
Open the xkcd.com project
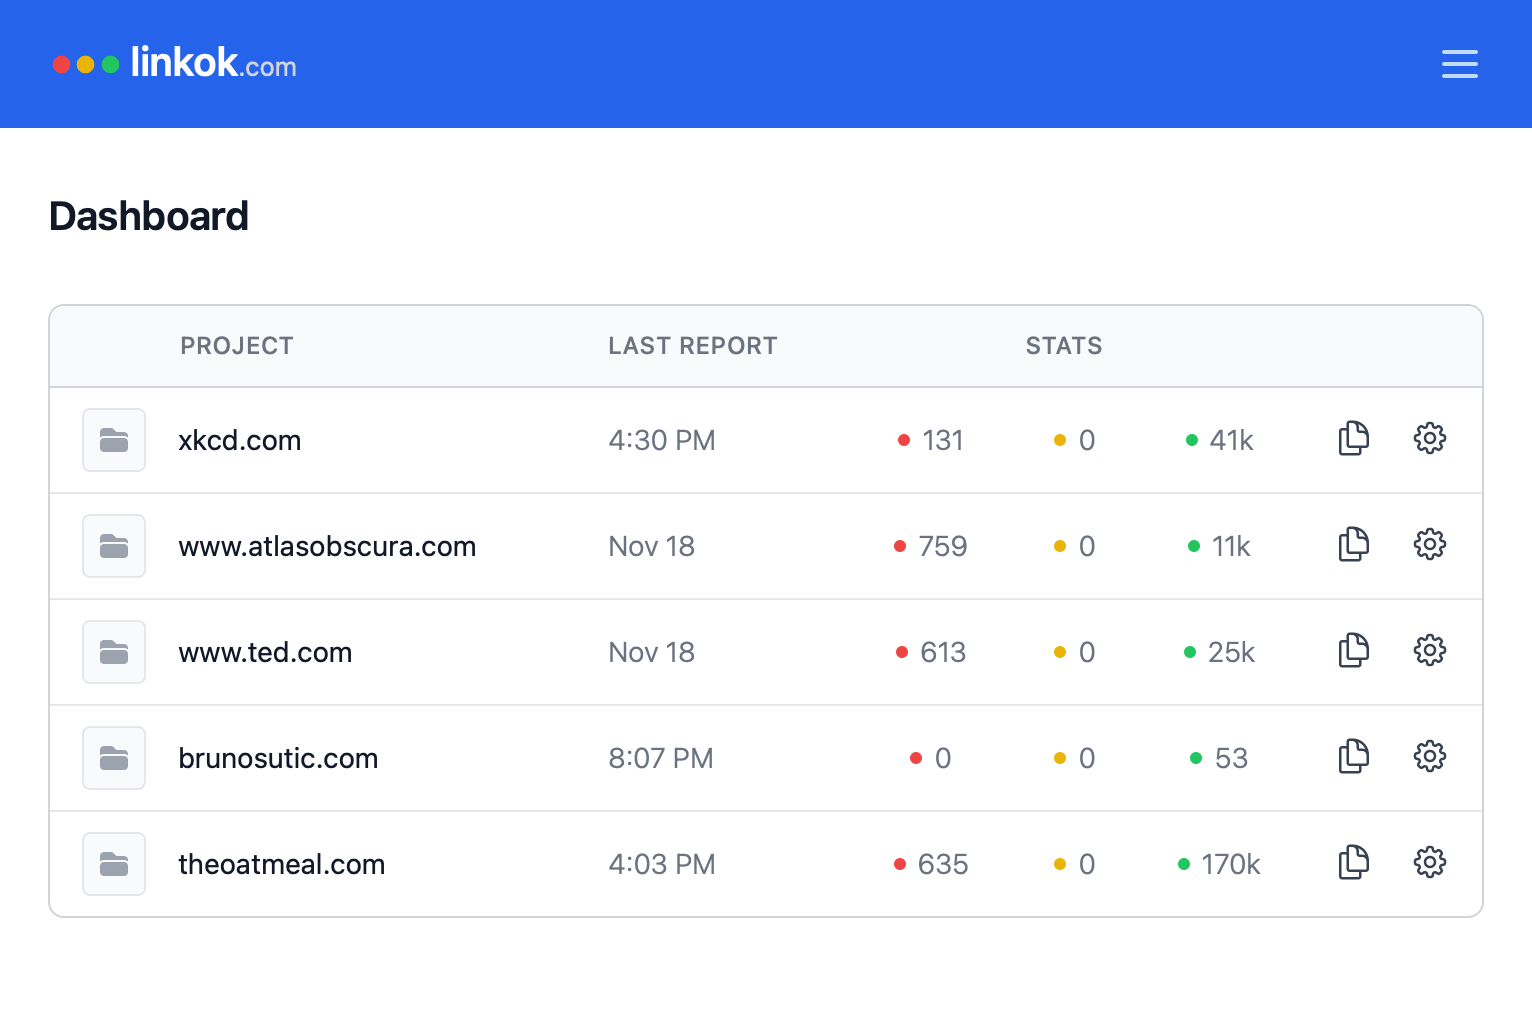coord(240,441)
